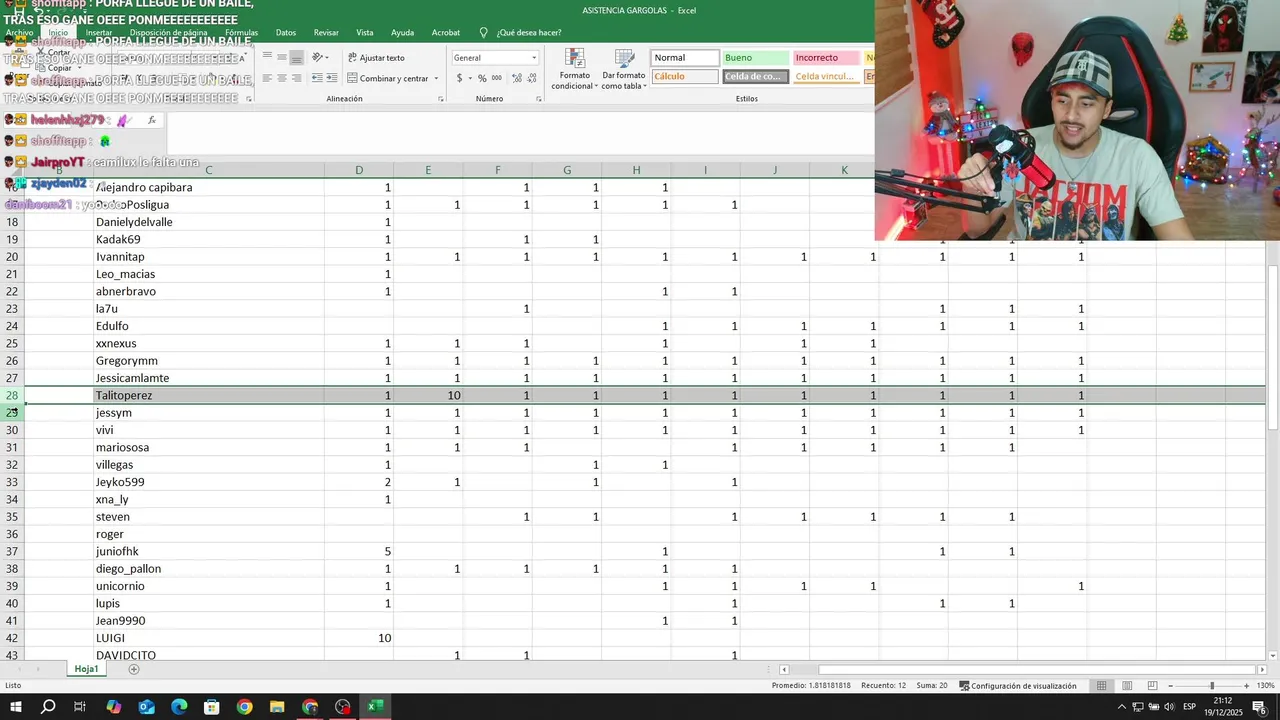Expand the Combinar y centrar dropdown arrow
The width and height of the screenshot is (1280, 720).
coord(436,78)
